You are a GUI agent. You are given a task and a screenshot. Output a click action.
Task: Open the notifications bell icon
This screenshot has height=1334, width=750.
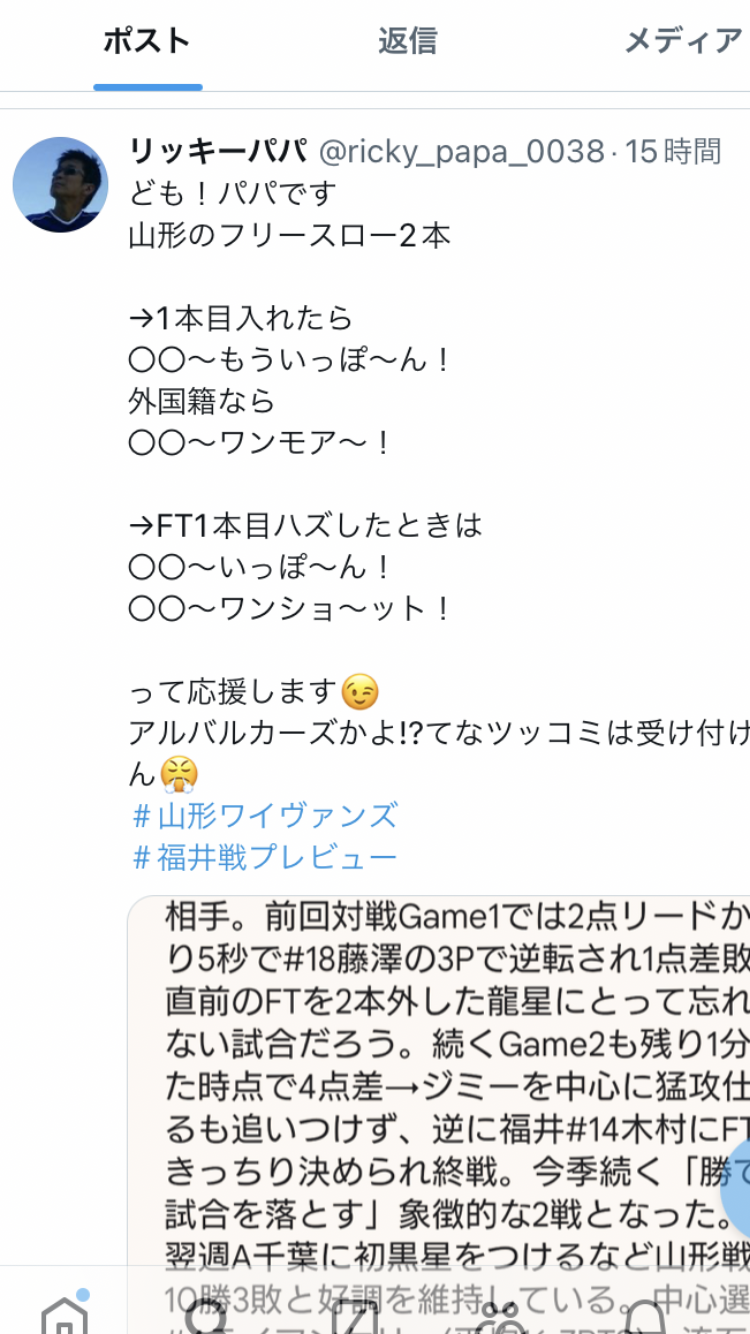pyautogui.click(x=646, y=1315)
